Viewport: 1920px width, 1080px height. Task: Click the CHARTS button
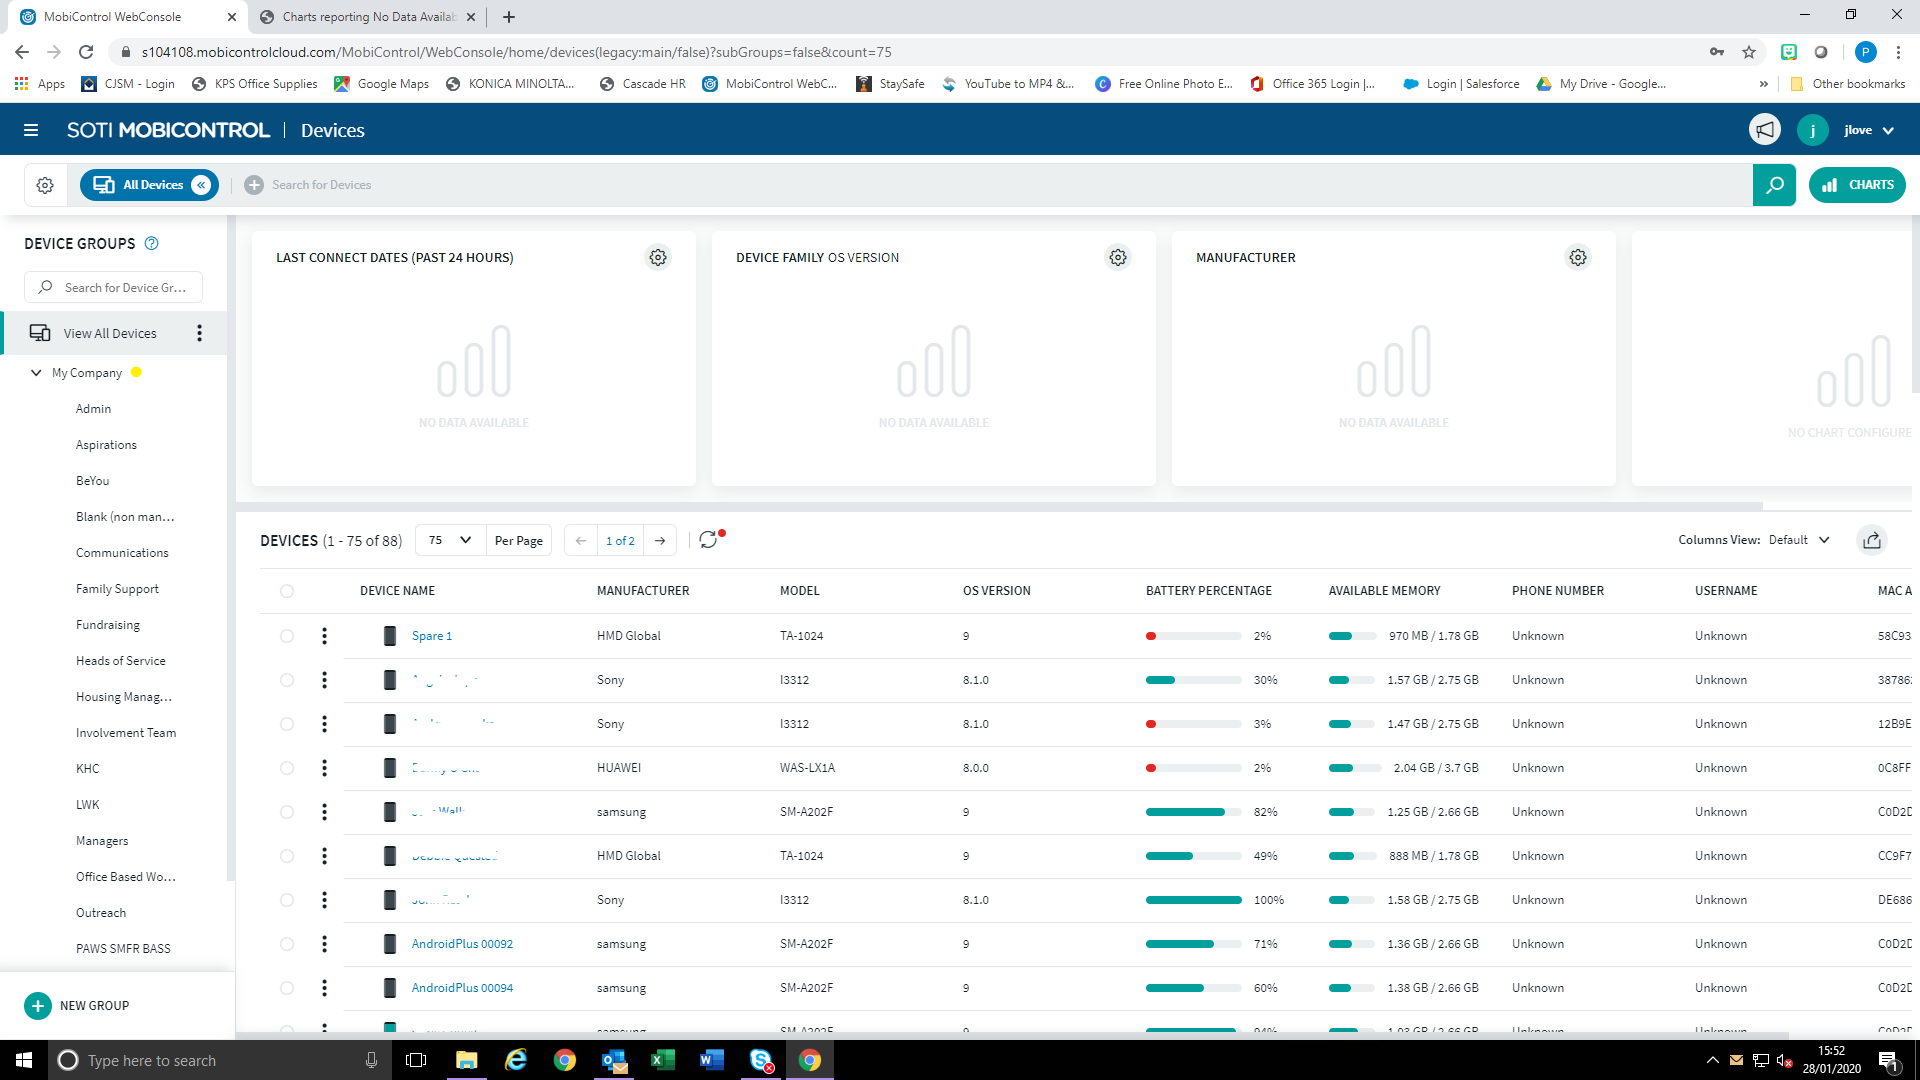[x=1857, y=185]
